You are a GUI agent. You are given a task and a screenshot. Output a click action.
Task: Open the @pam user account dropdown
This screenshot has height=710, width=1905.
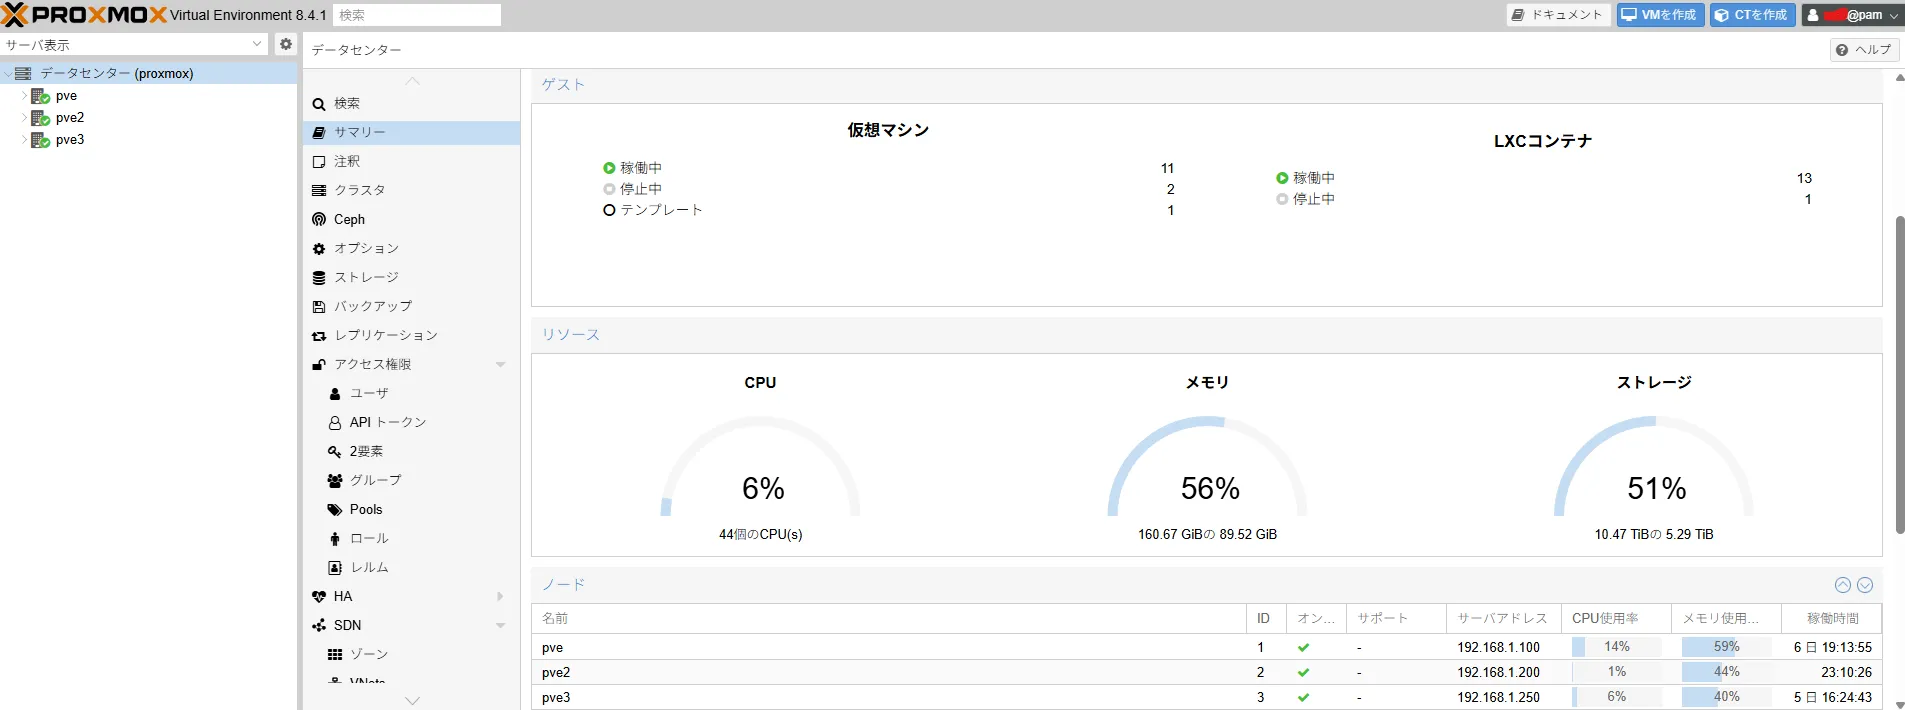tap(1853, 15)
